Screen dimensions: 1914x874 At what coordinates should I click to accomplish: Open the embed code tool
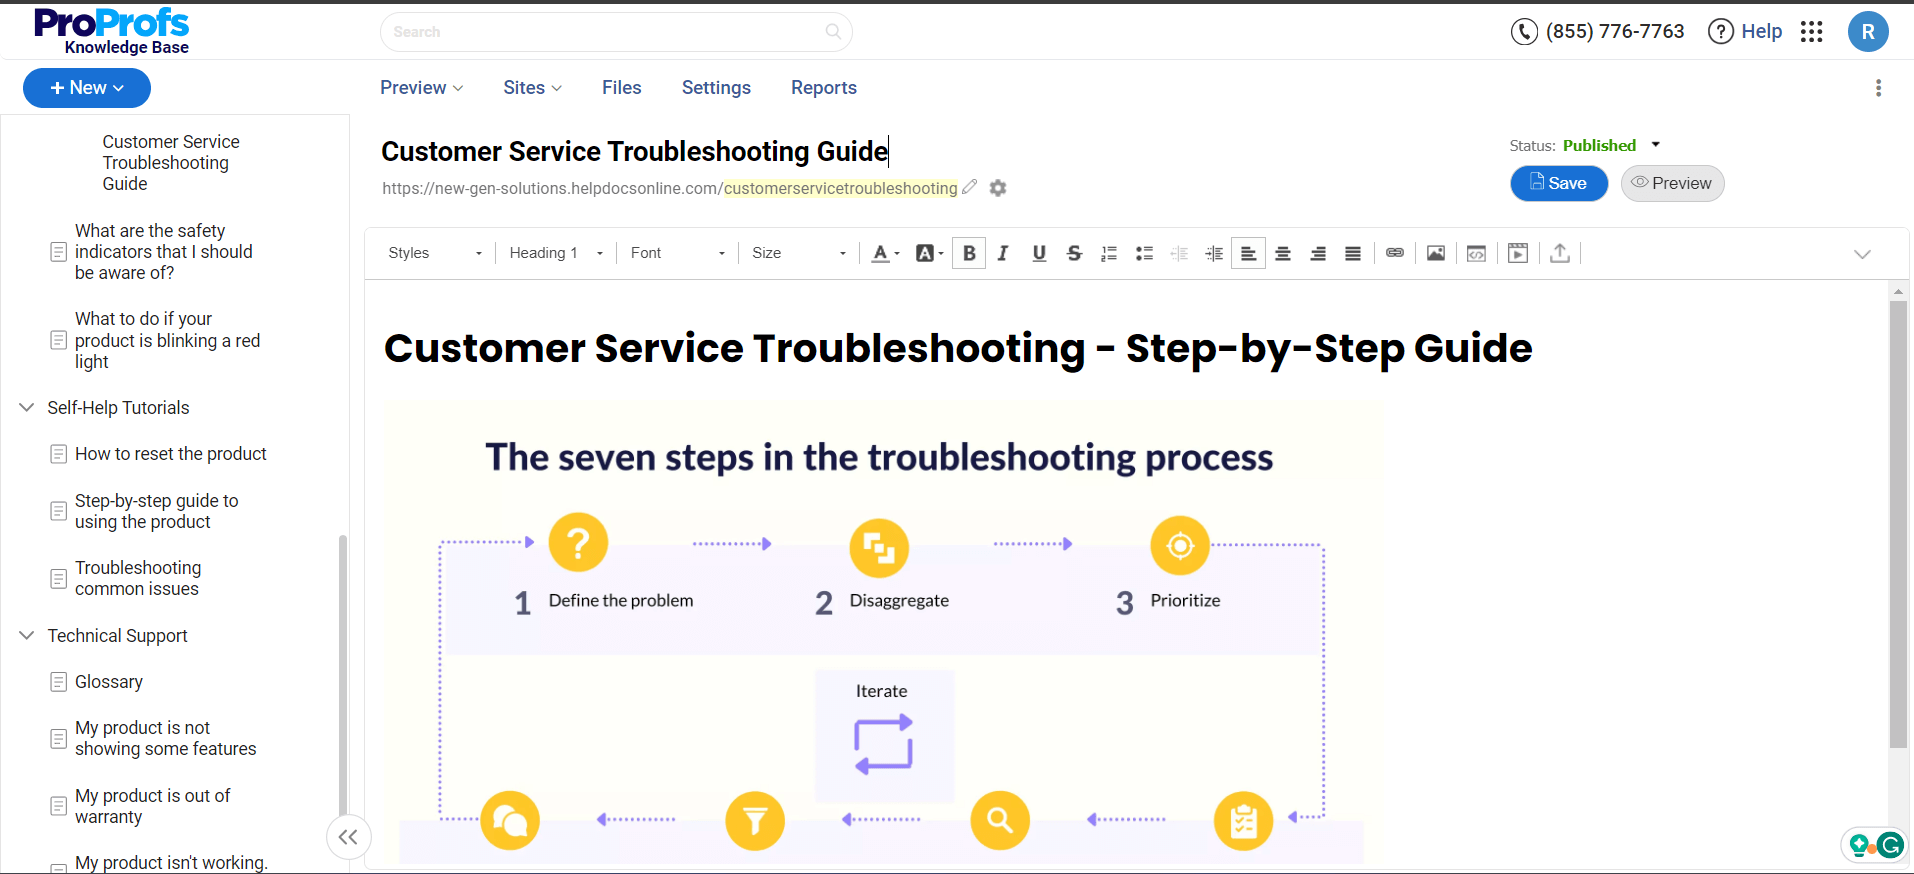point(1476,253)
